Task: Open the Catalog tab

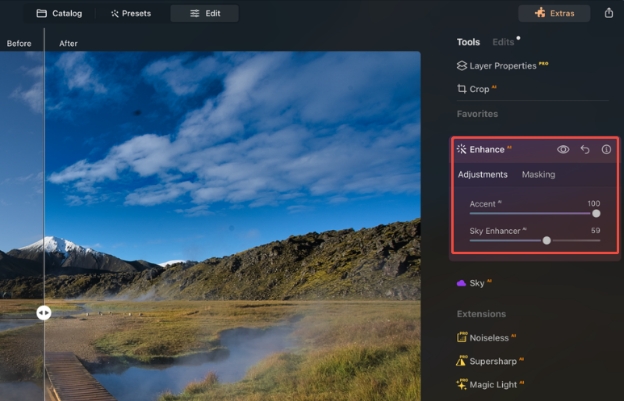Action: [x=59, y=14]
